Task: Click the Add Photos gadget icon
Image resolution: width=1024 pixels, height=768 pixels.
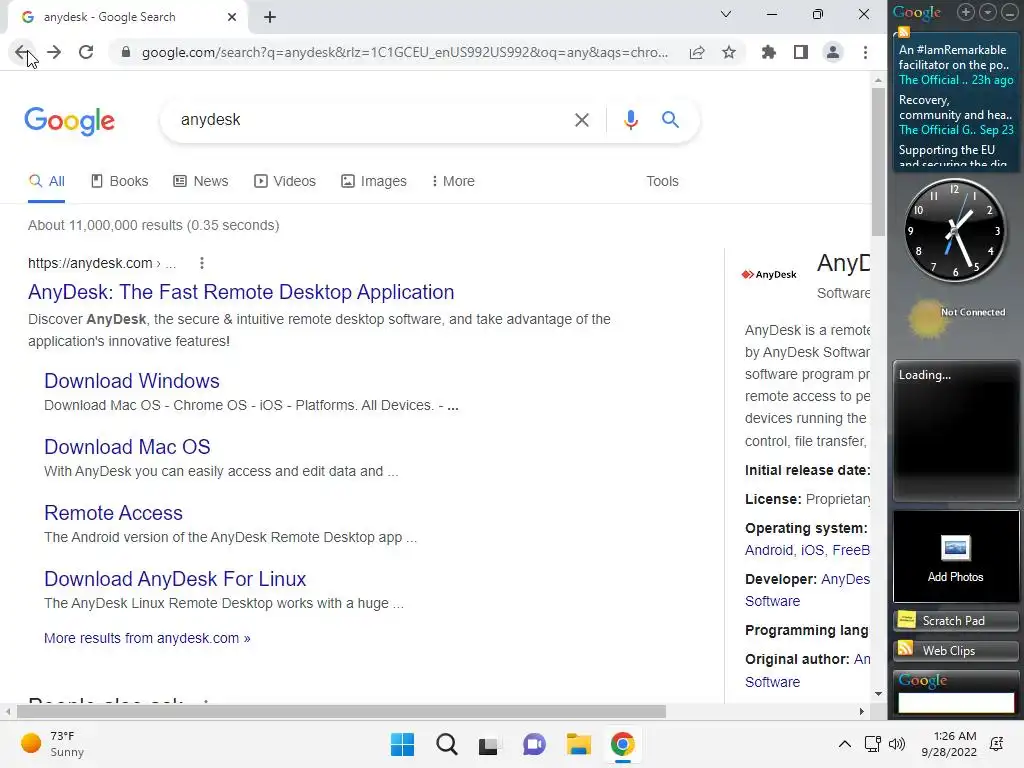Action: (955, 548)
